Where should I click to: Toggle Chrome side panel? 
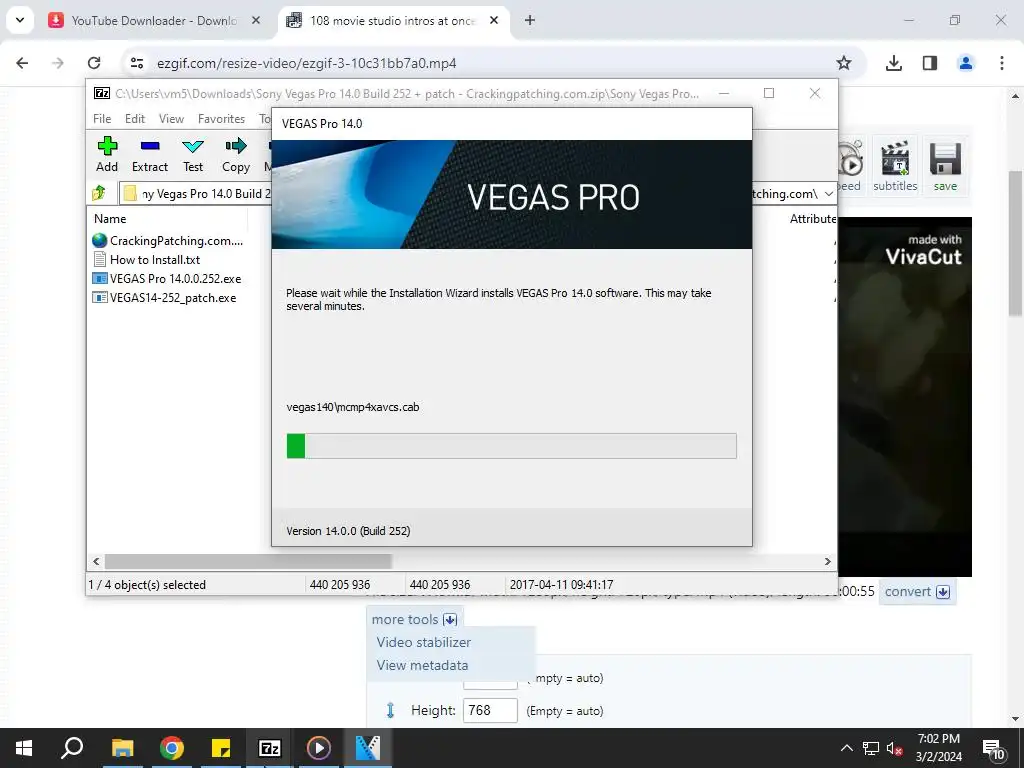[930, 63]
